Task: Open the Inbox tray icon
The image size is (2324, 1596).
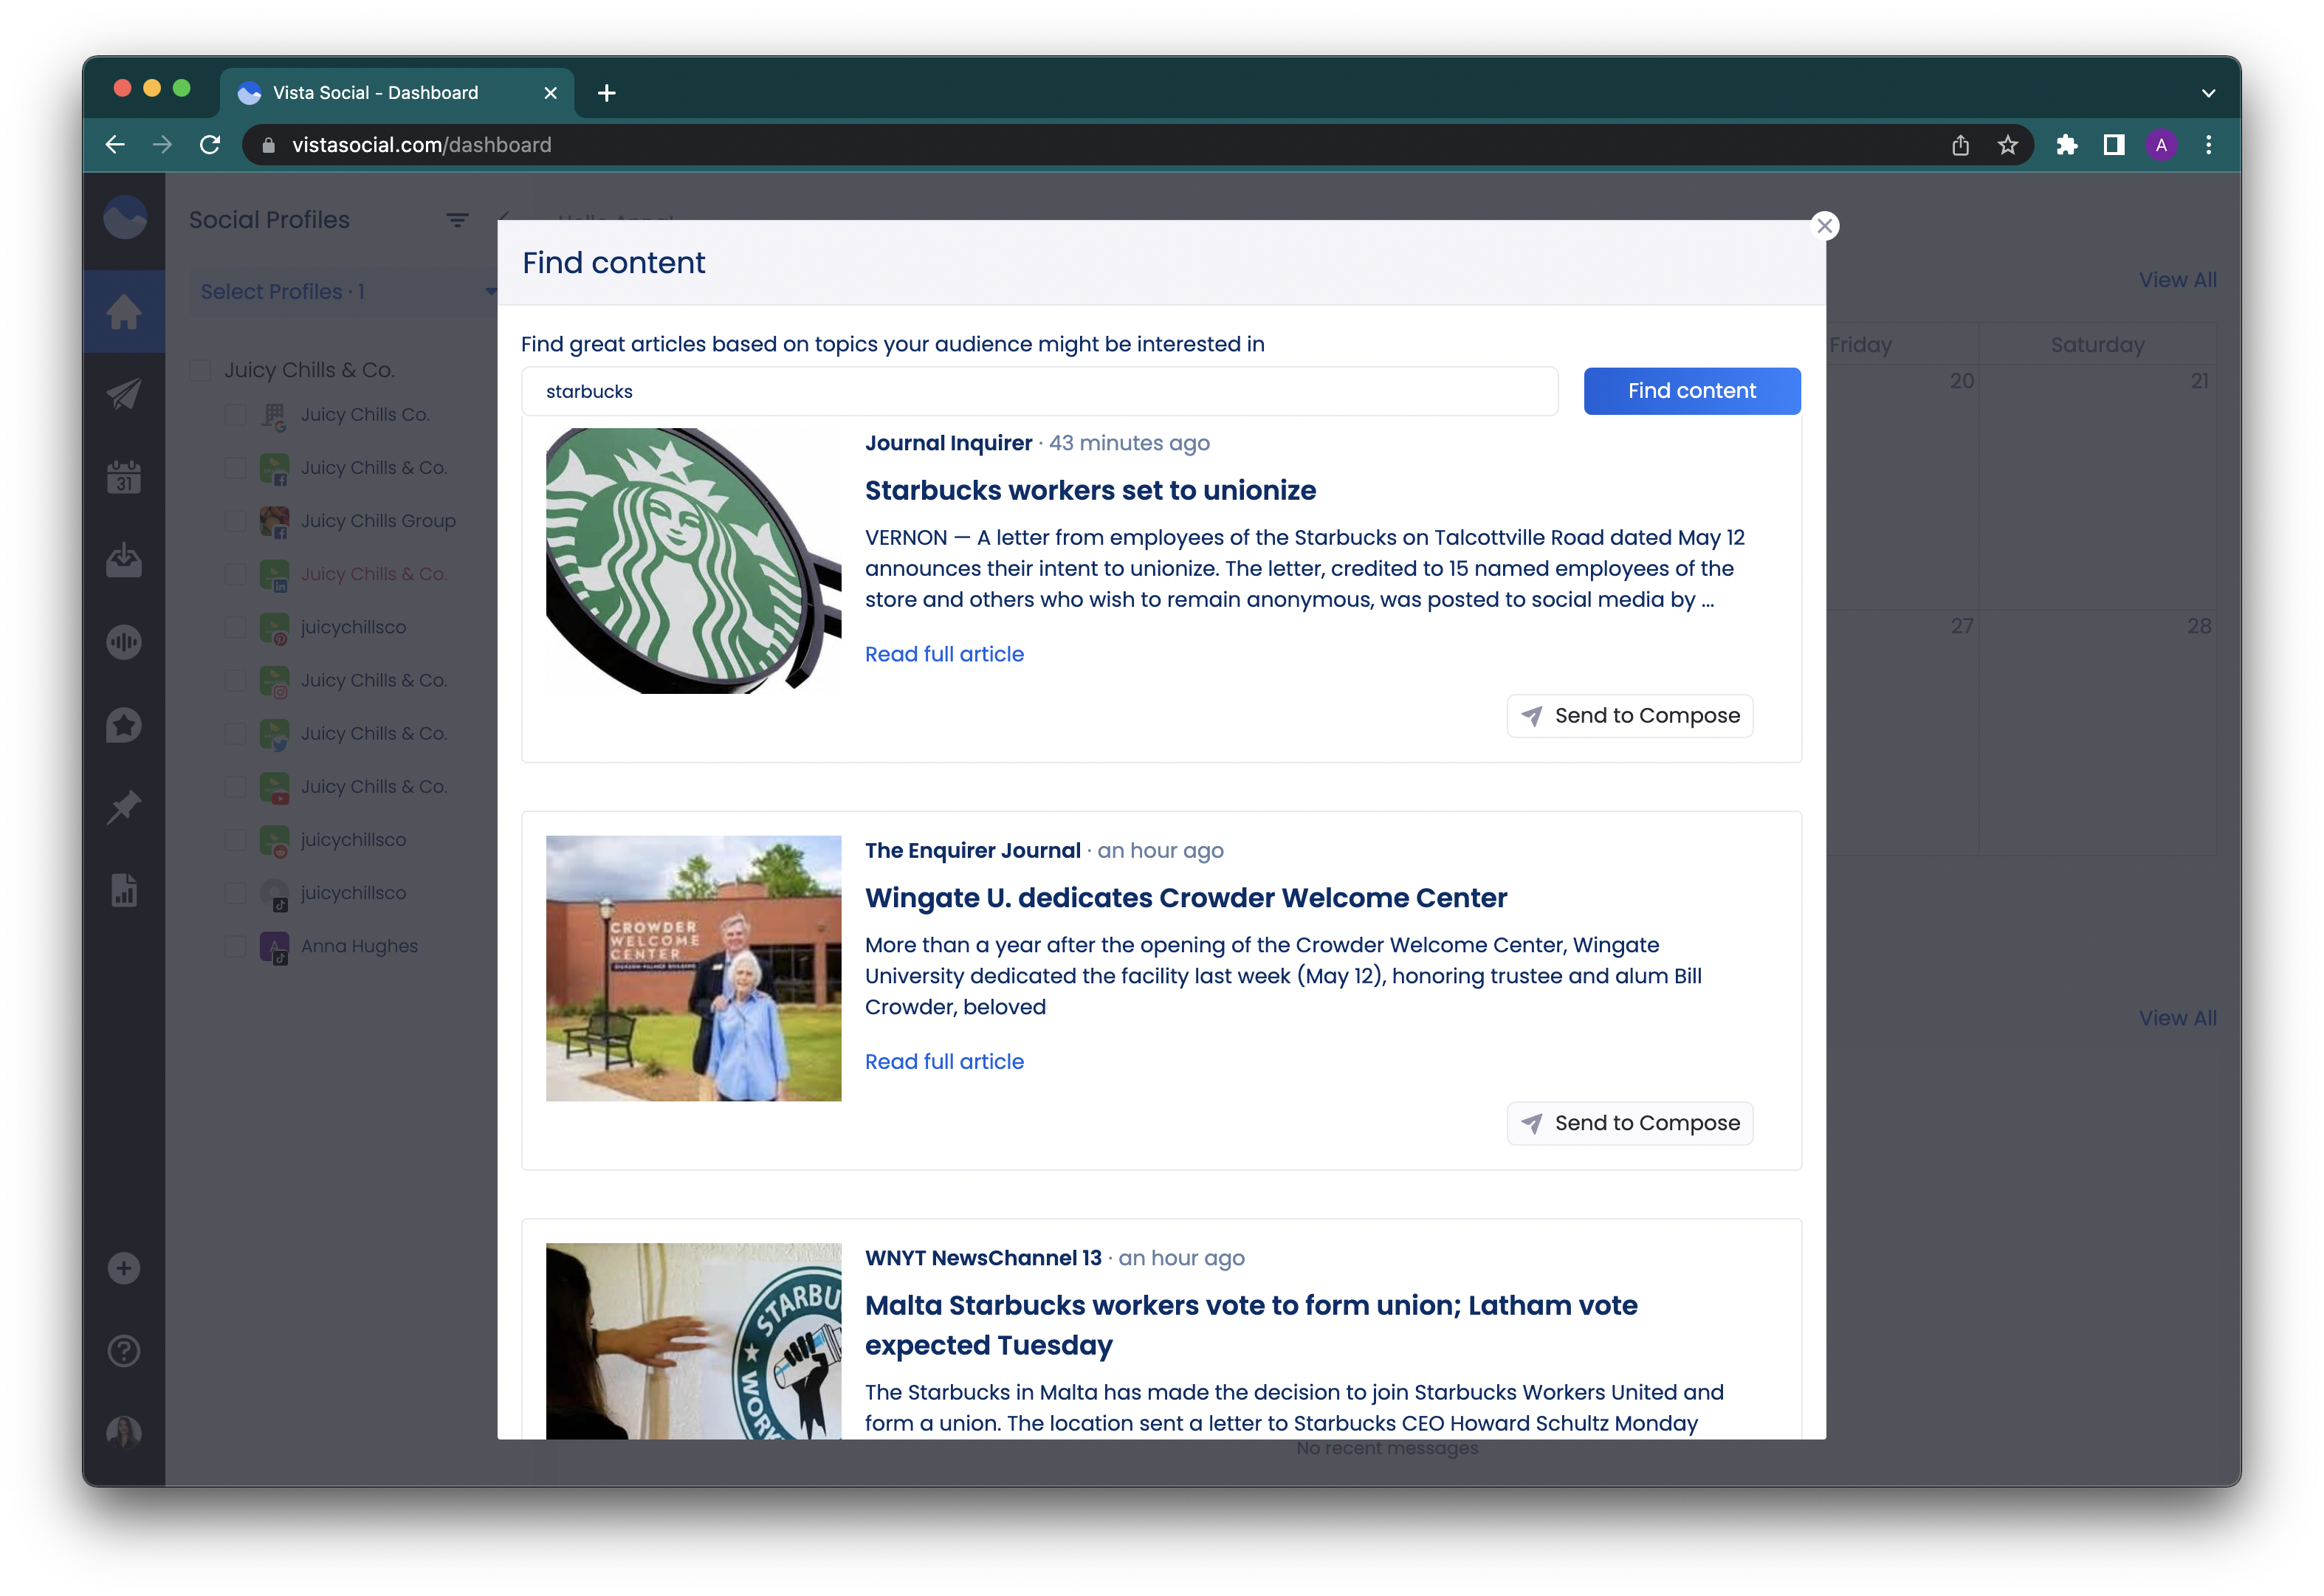Action: (124, 560)
